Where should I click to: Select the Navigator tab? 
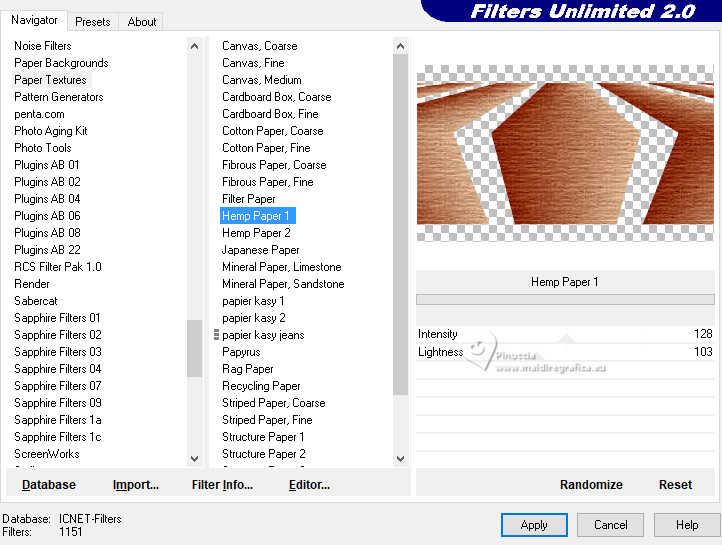pyautogui.click(x=34, y=20)
